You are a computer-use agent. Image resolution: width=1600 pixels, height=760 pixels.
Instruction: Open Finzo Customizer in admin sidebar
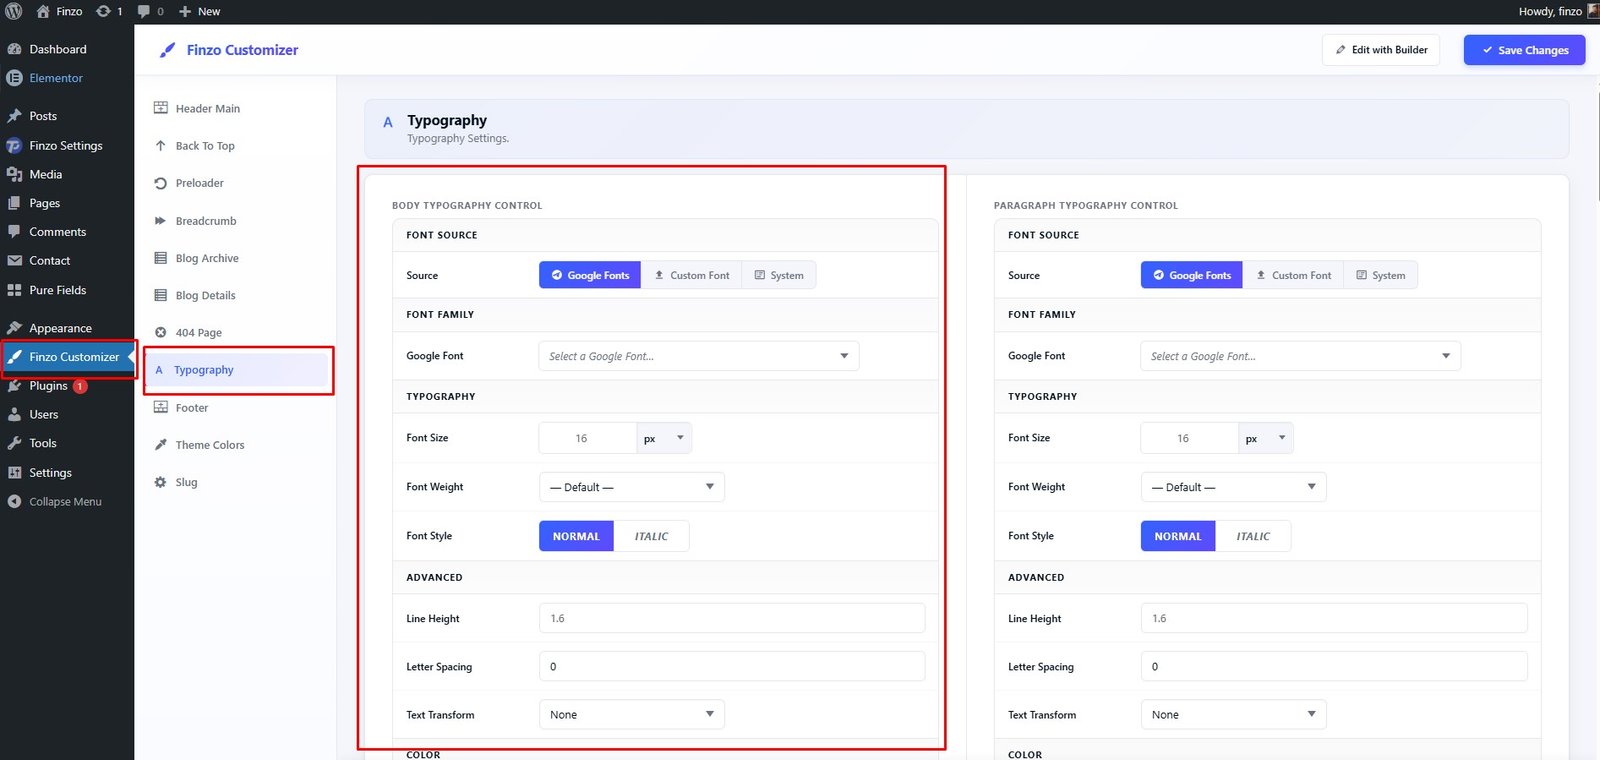tap(67, 357)
